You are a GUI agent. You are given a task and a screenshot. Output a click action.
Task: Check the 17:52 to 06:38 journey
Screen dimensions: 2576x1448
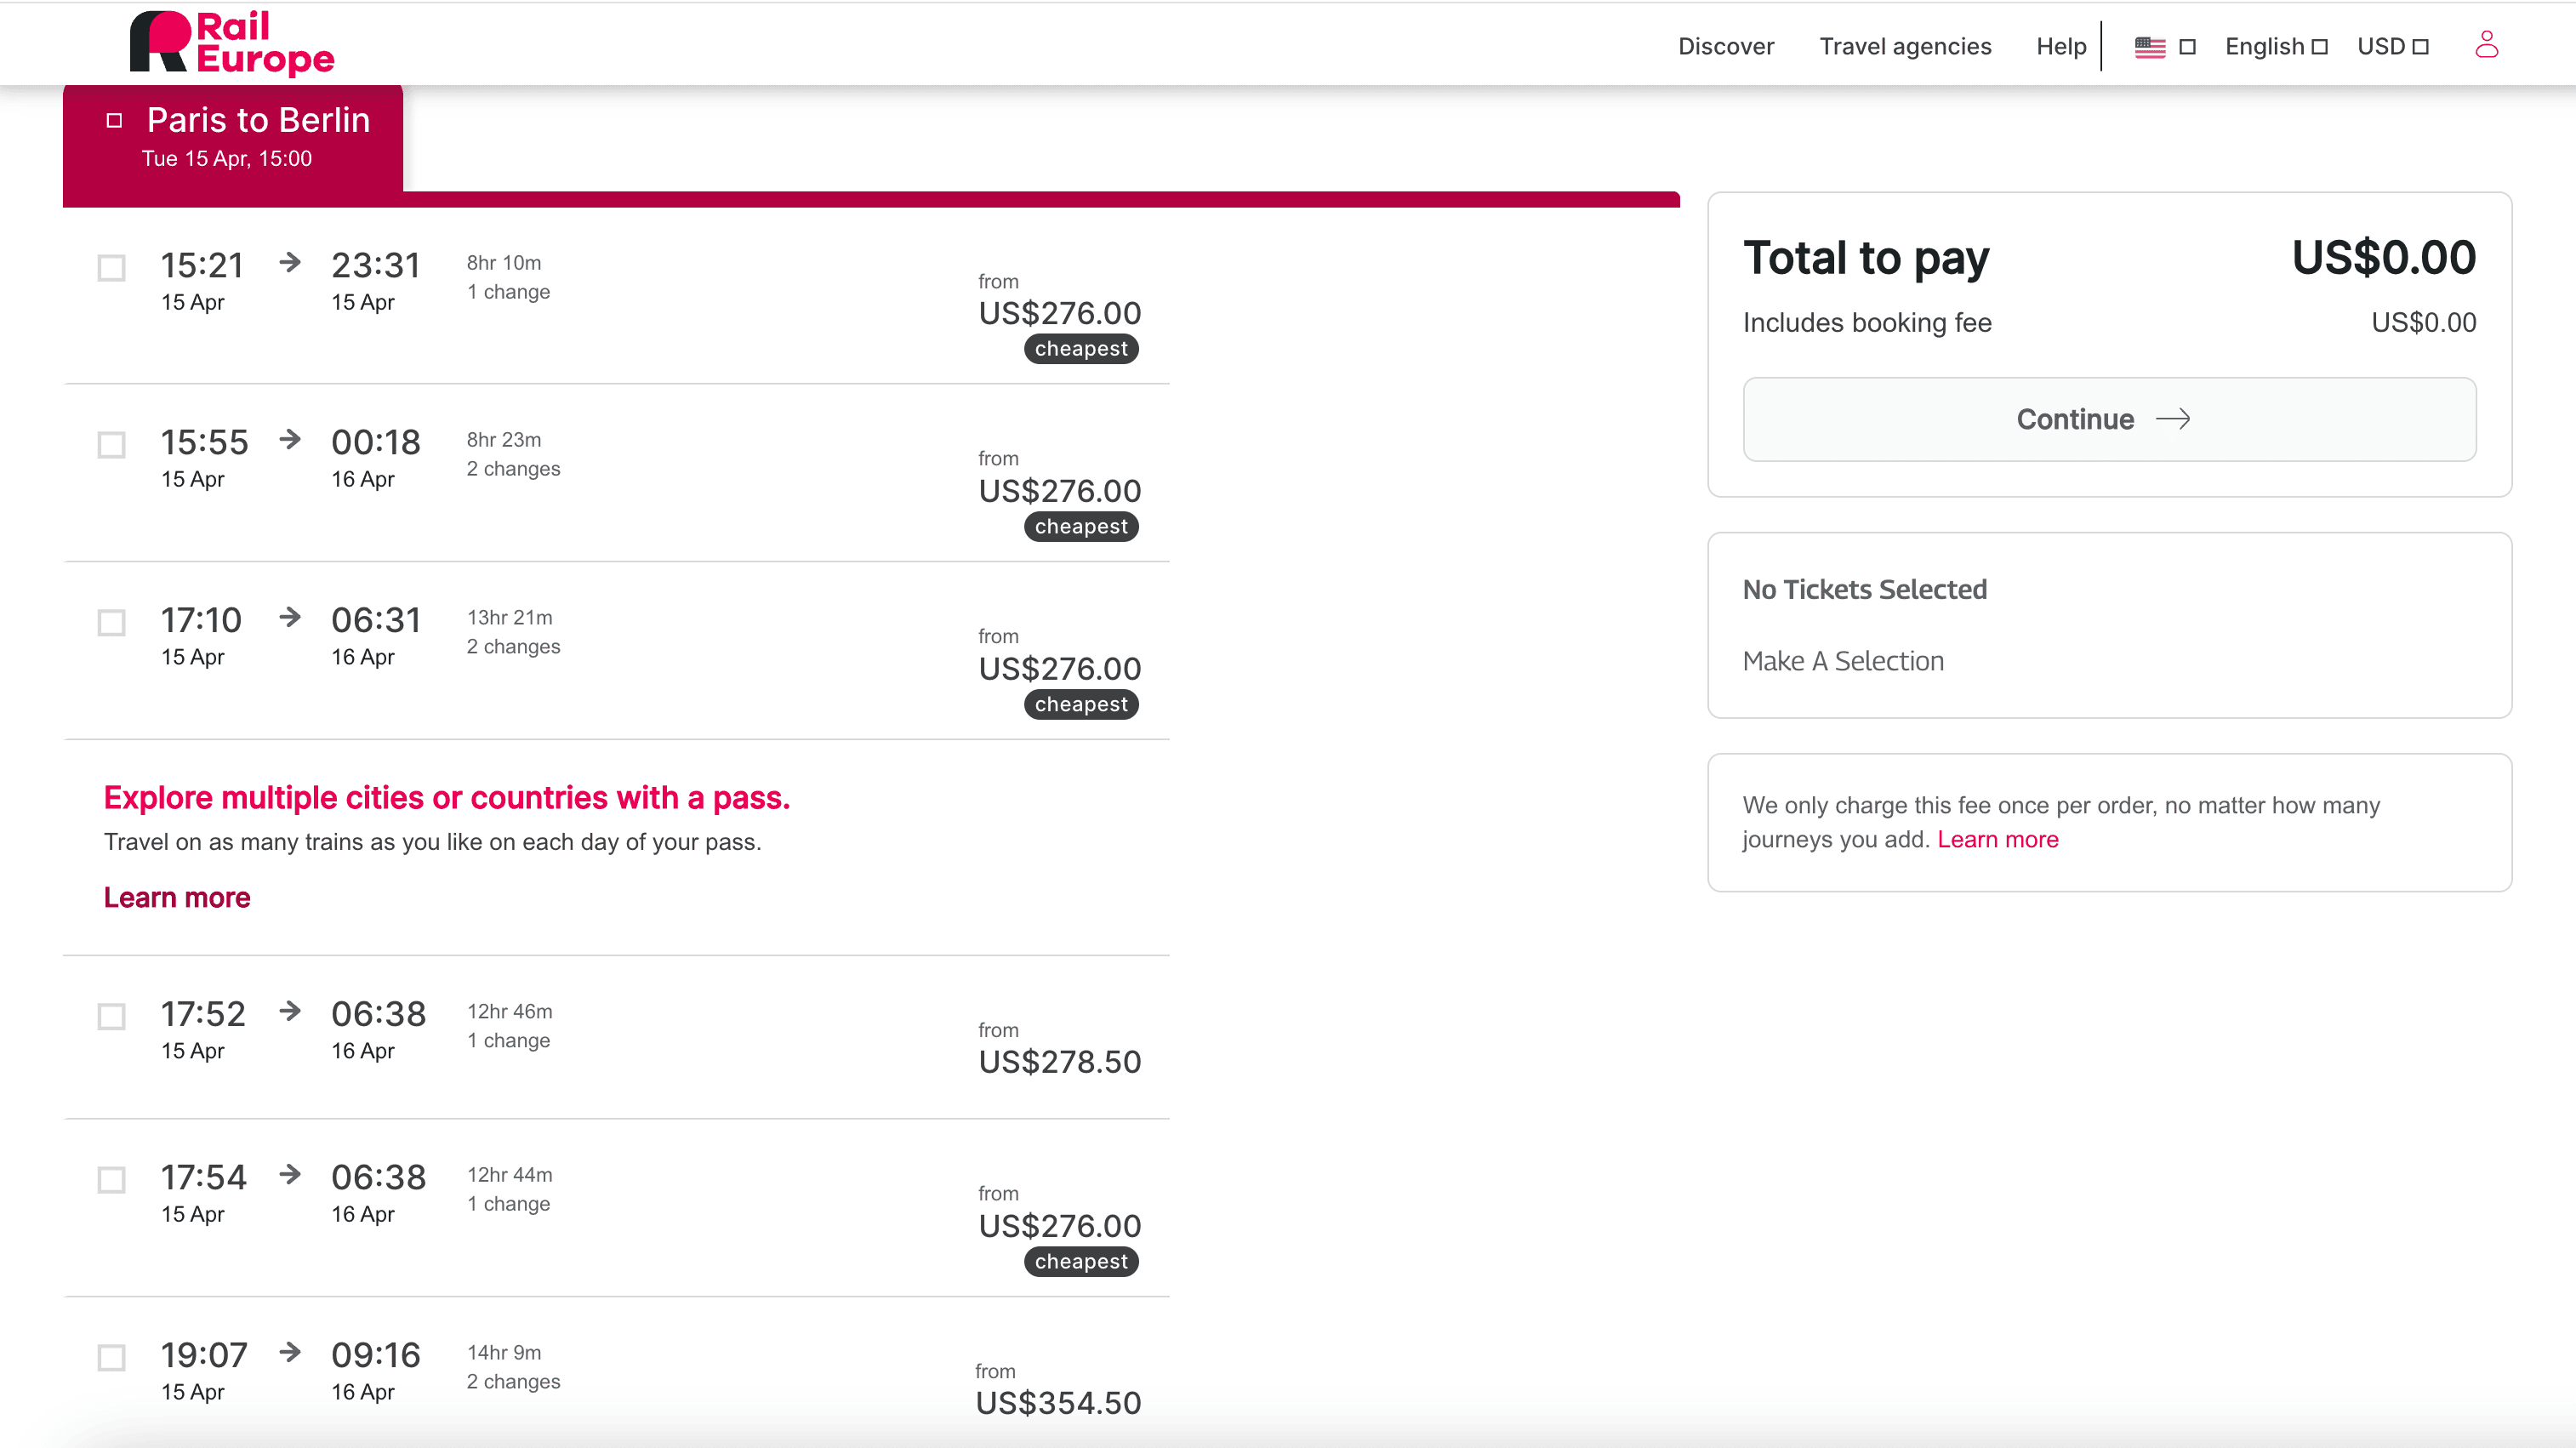coord(111,1017)
